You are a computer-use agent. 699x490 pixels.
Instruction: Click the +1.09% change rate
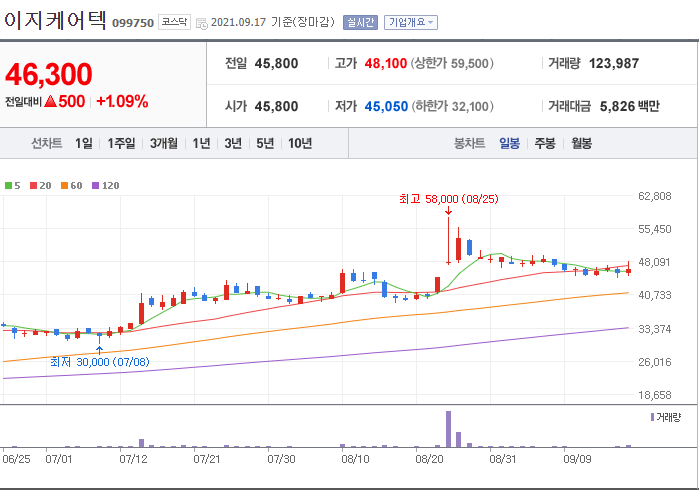click(122, 102)
